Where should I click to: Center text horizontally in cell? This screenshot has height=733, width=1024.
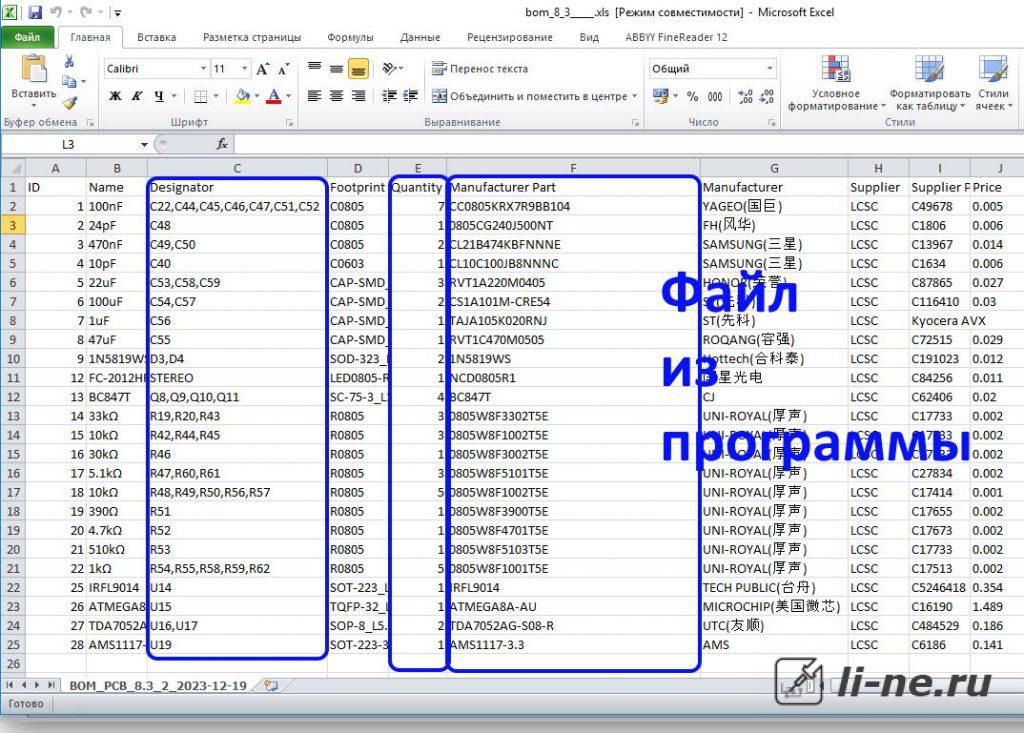336,96
